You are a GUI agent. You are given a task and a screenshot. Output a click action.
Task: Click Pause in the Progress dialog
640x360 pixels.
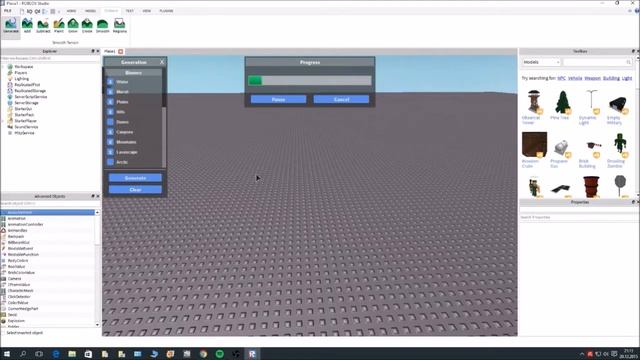pos(278,99)
